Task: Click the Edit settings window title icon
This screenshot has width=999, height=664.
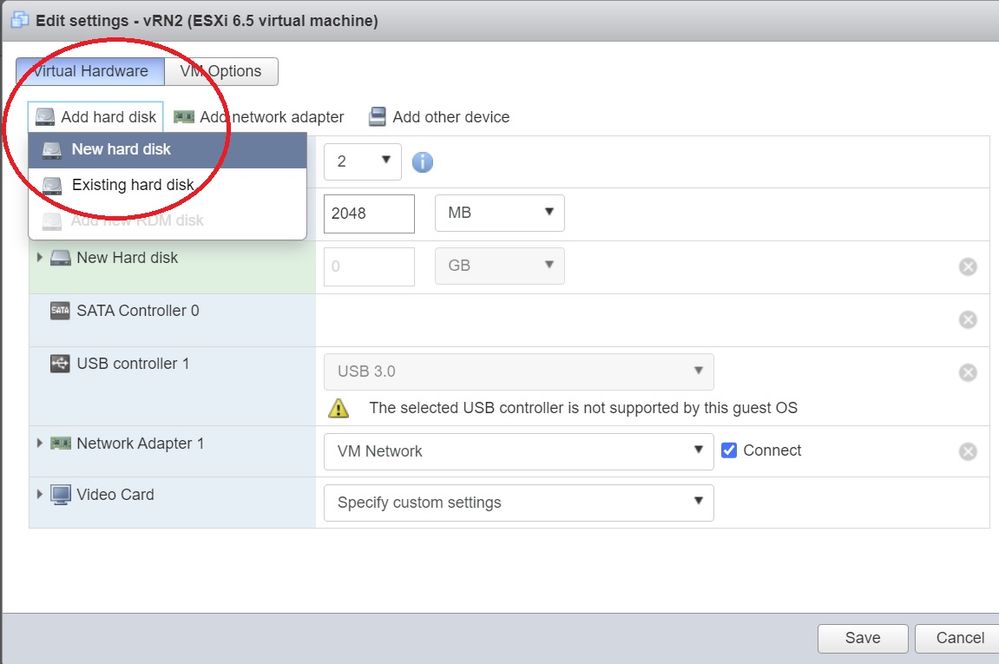Action: pos(20,20)
